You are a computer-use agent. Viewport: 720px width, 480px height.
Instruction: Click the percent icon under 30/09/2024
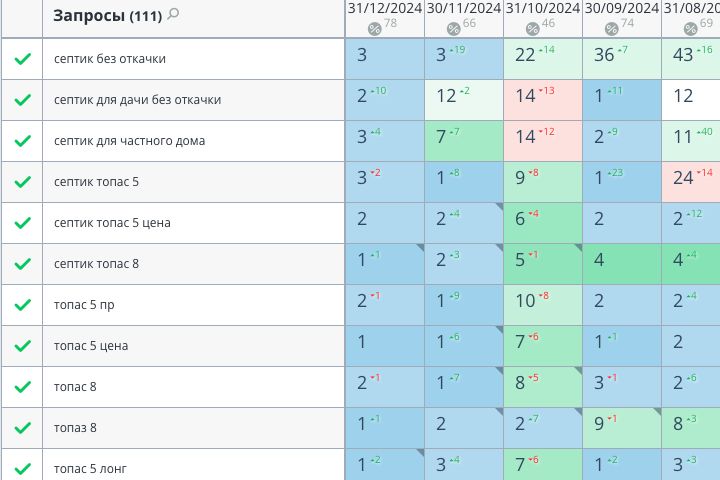[x=611, y=28]
